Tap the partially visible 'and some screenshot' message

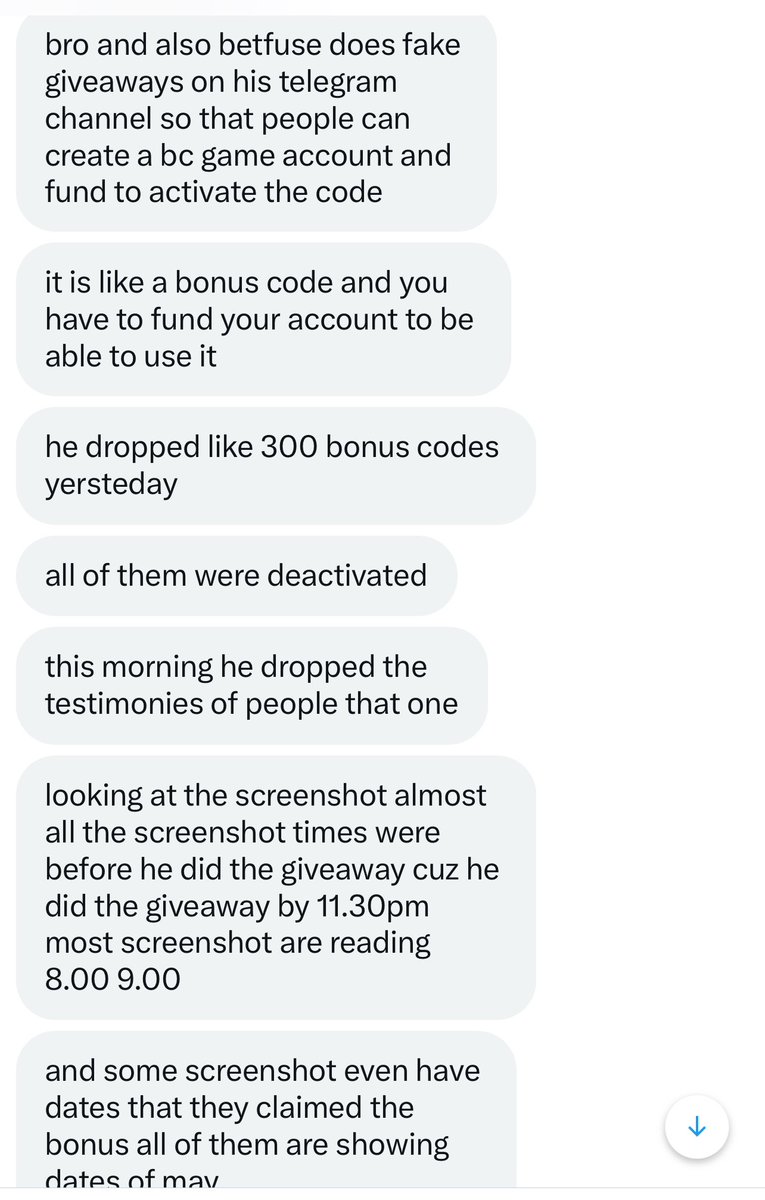(x=266, y=1115)
